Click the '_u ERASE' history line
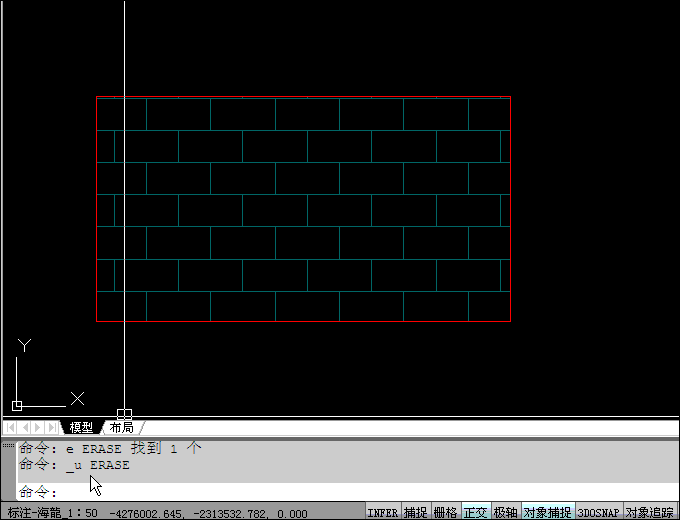680x520 pixels. pos(74,465)
